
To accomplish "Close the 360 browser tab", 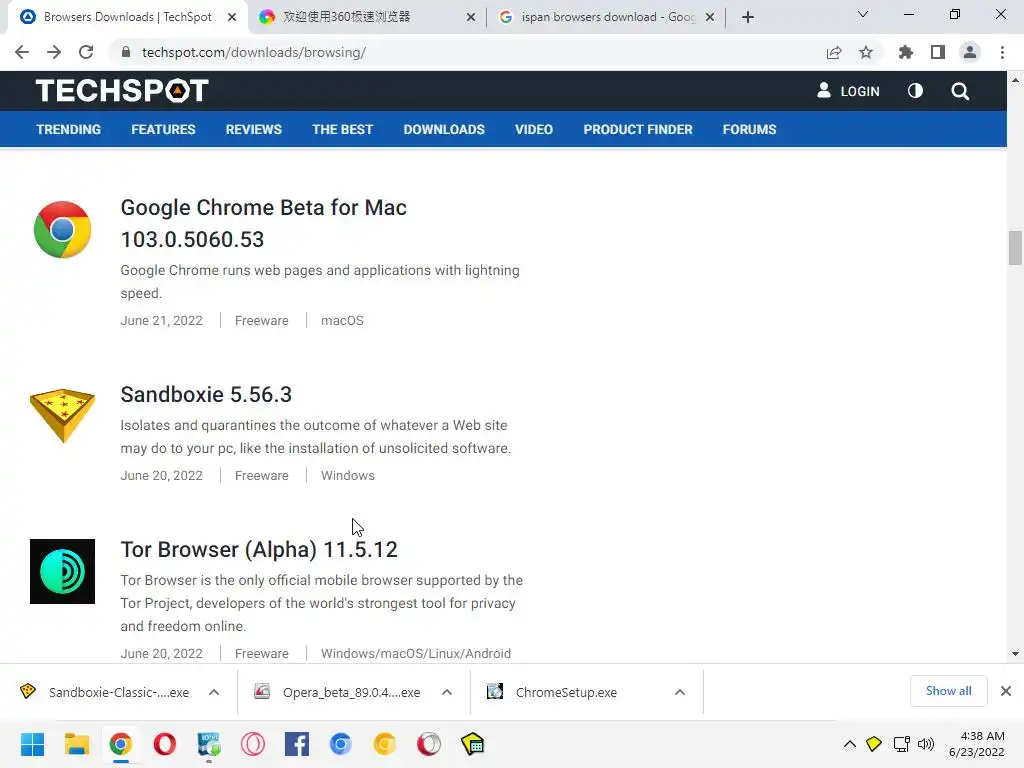I will [470, 17].
